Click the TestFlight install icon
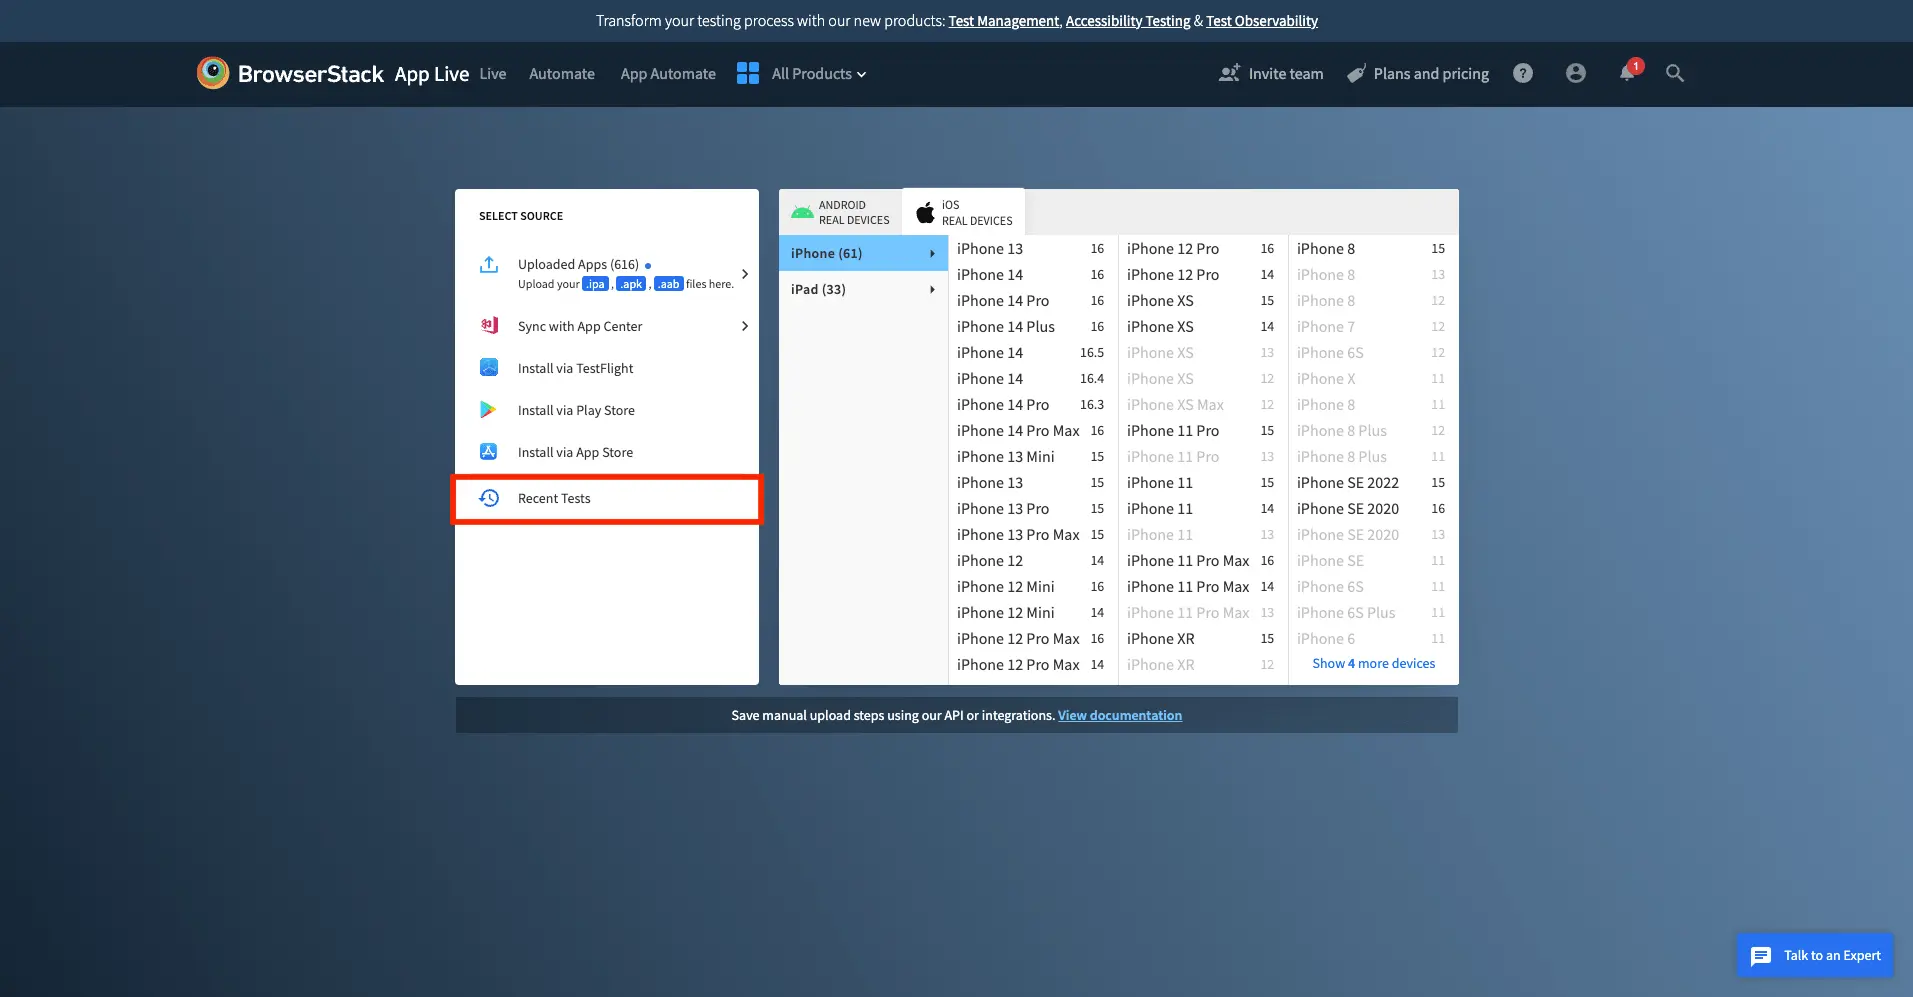Image resolution: width=1913 pixels, height=997 pixels. click(489, 368)
